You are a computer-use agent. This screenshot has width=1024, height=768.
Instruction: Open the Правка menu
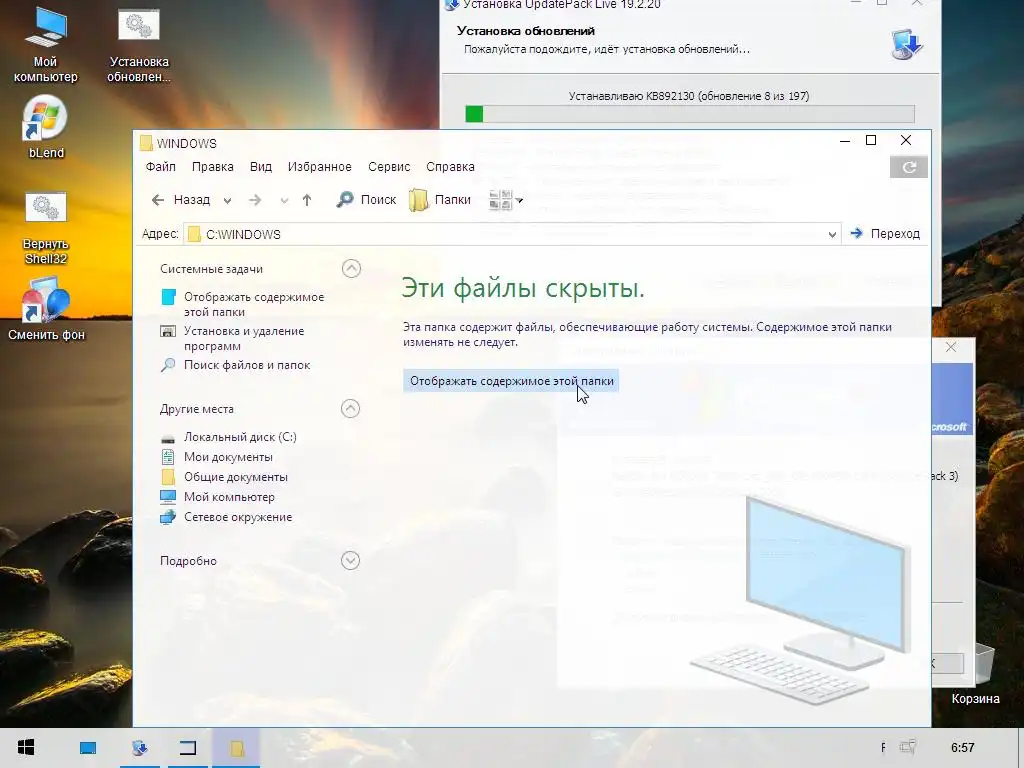click(x=212, y=167)
